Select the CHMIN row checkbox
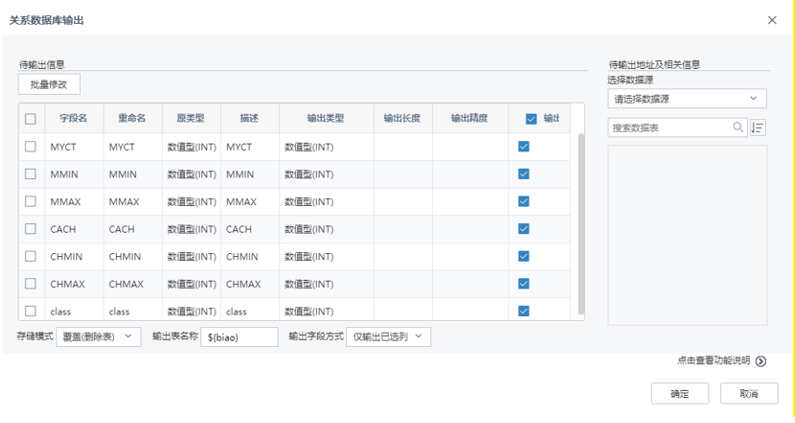 [30, 256]
